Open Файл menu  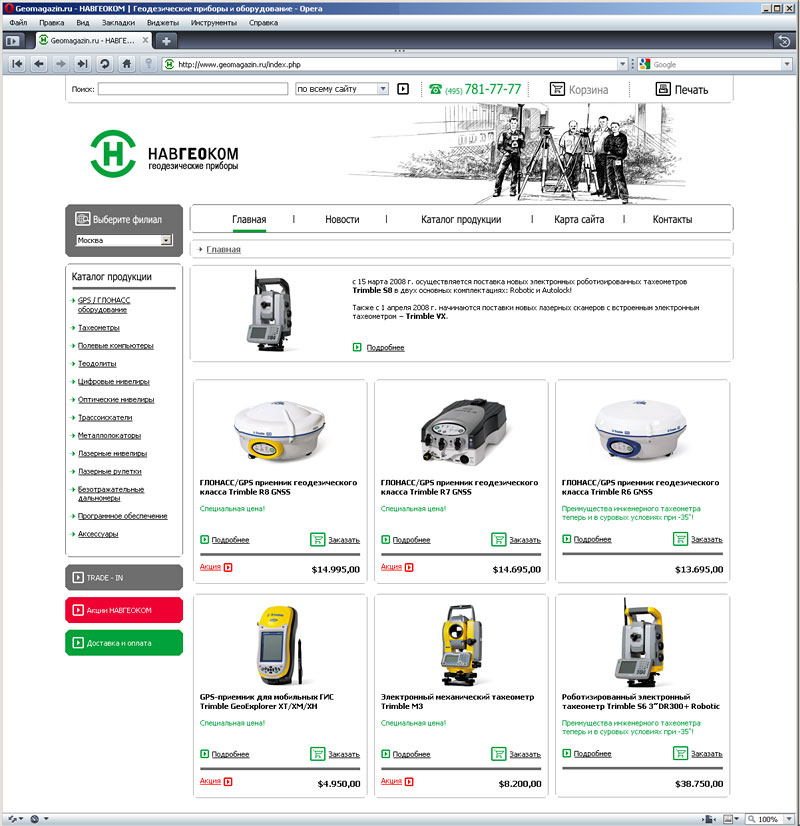[x=18, y=23]
